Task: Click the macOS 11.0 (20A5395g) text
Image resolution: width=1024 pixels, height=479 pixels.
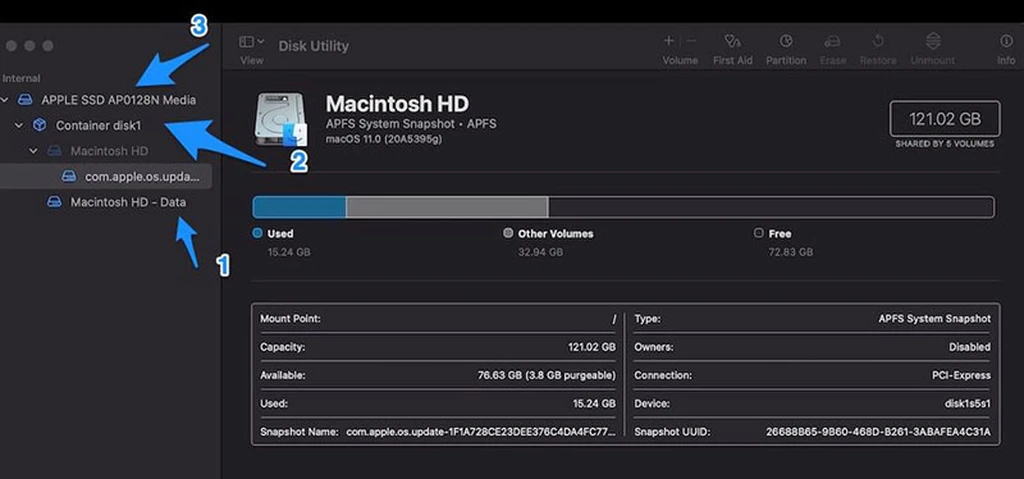Action: coord(384,139)
